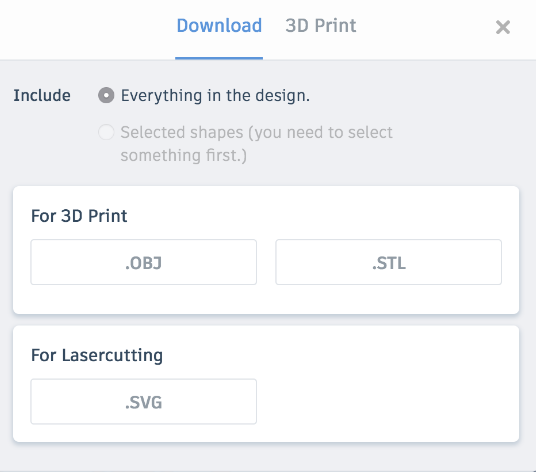Choose the SVG format under For Lasercutting
The width and height of the screenshot is (536, 472).
point(144,402)
